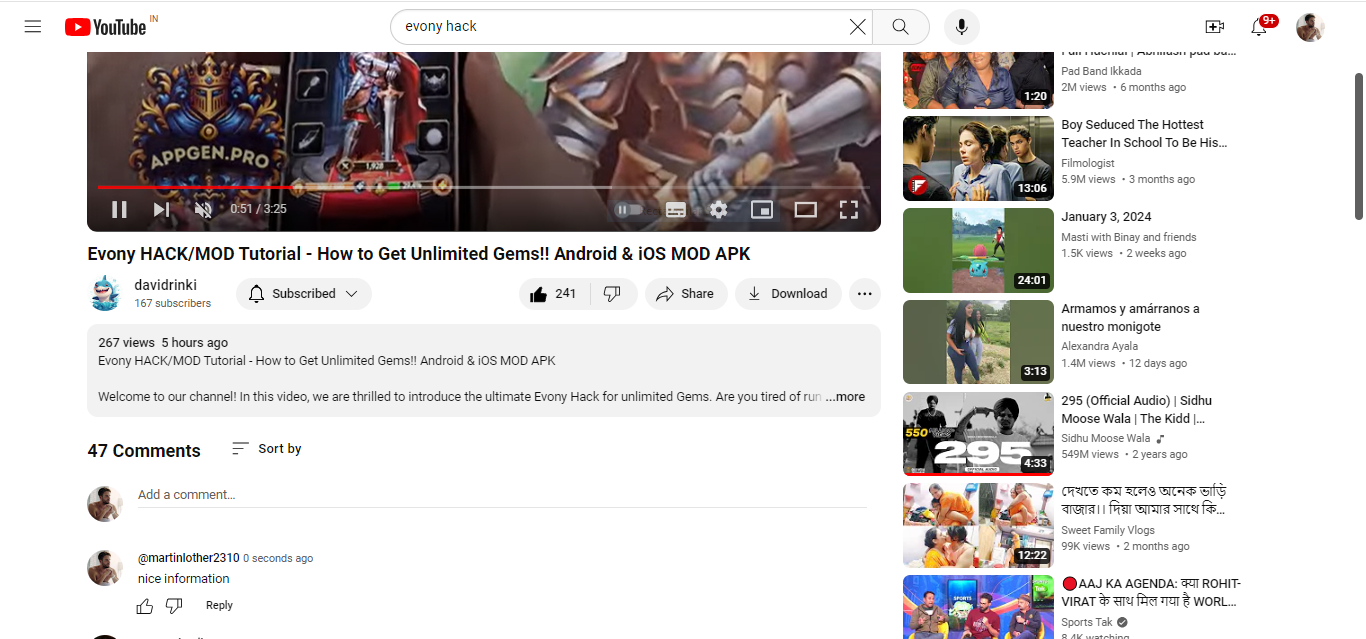The width and height of the screenshot is (1366, 639).
Task: Pause the video
Action: (x=119, y=209)
